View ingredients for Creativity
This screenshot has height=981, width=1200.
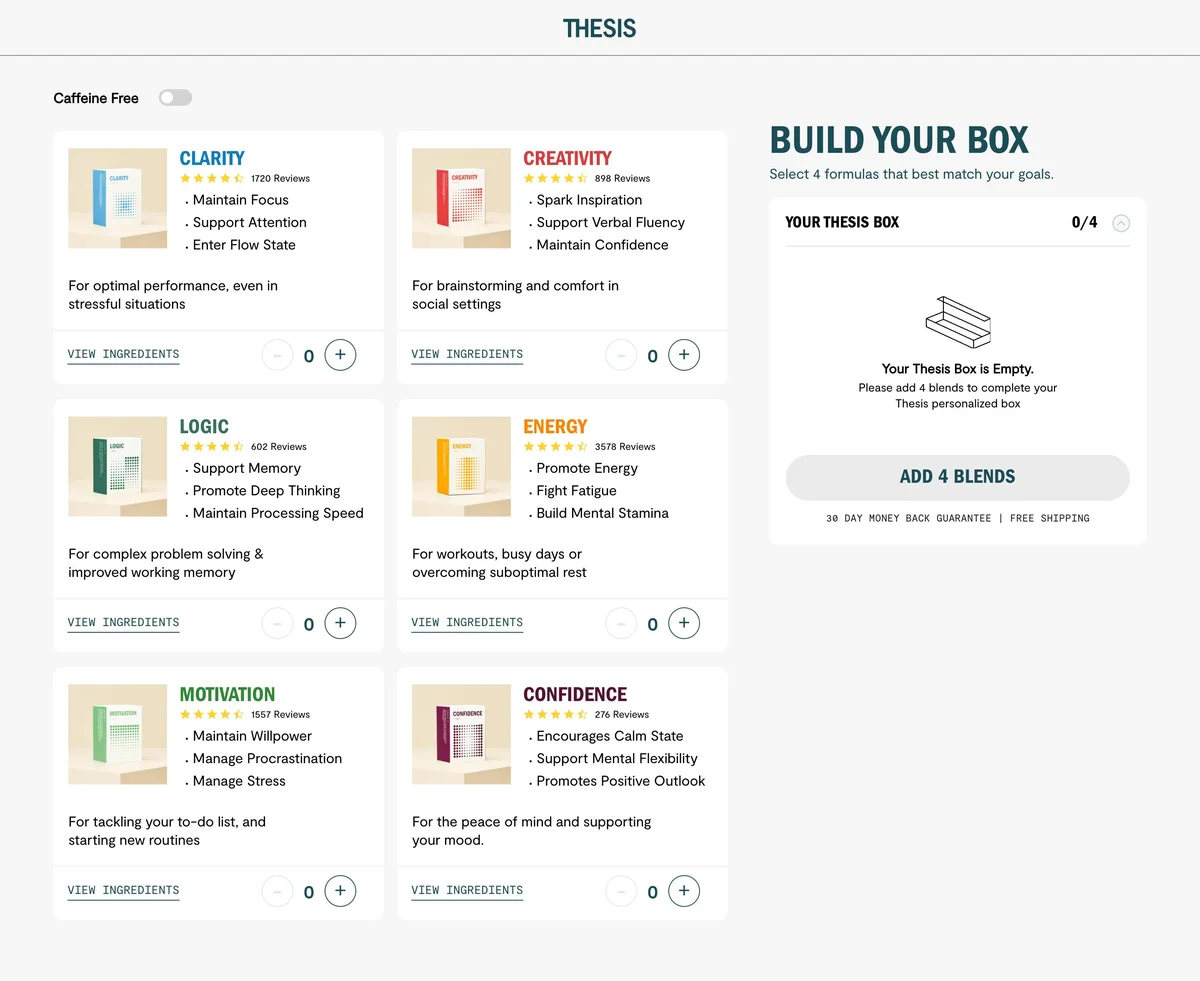click(x=467, y=354)
